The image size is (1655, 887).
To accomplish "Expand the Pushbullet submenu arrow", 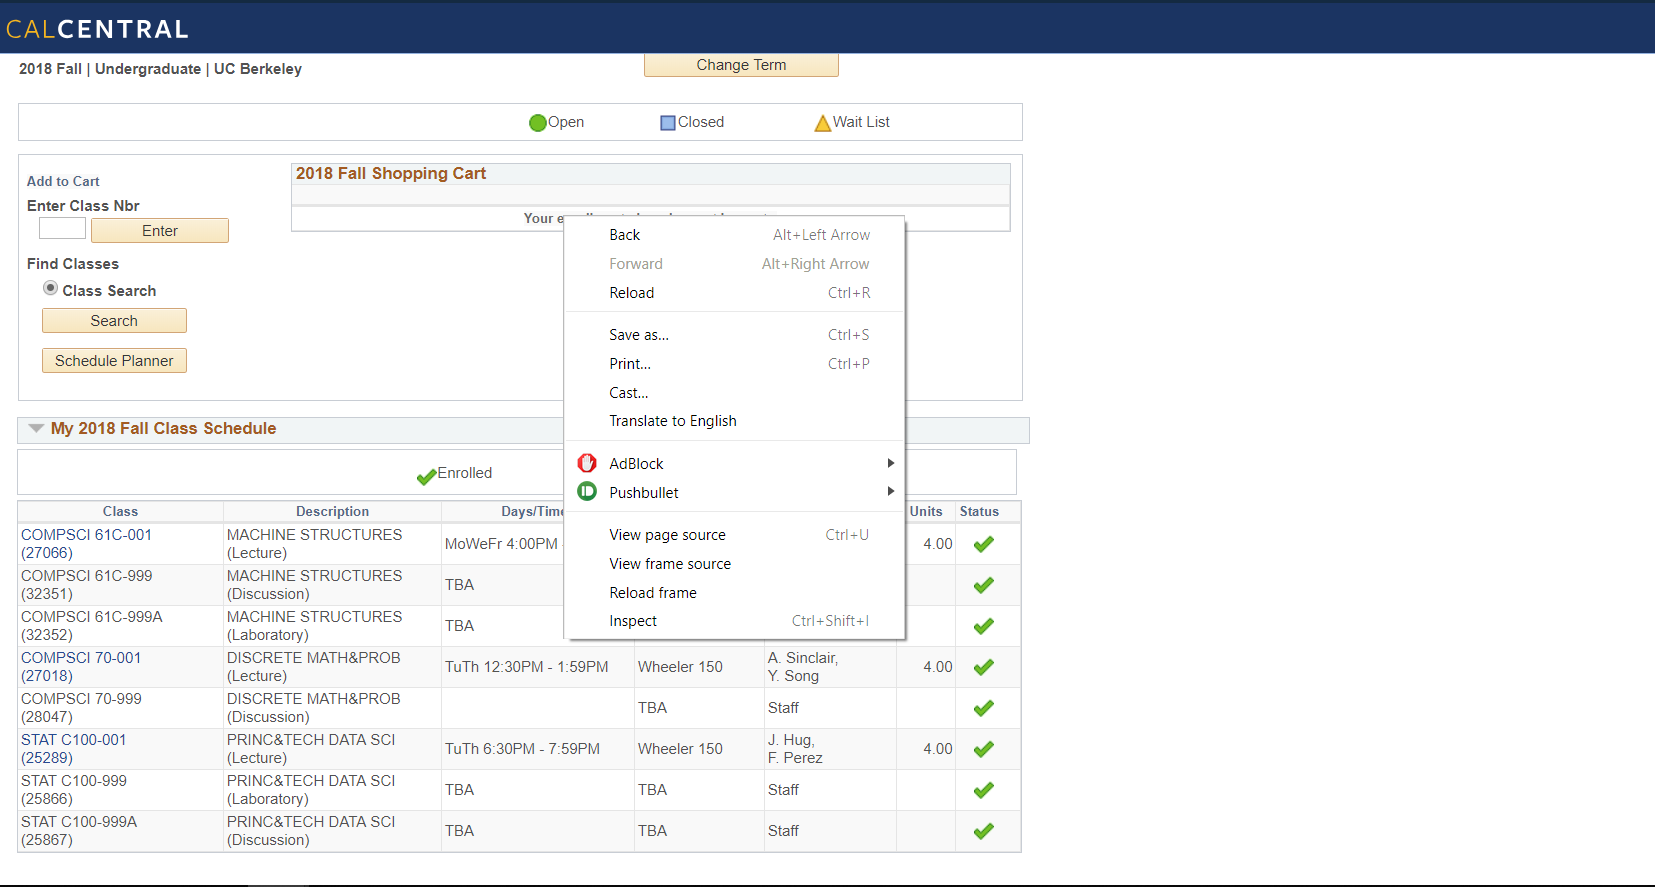I will 890,491.
